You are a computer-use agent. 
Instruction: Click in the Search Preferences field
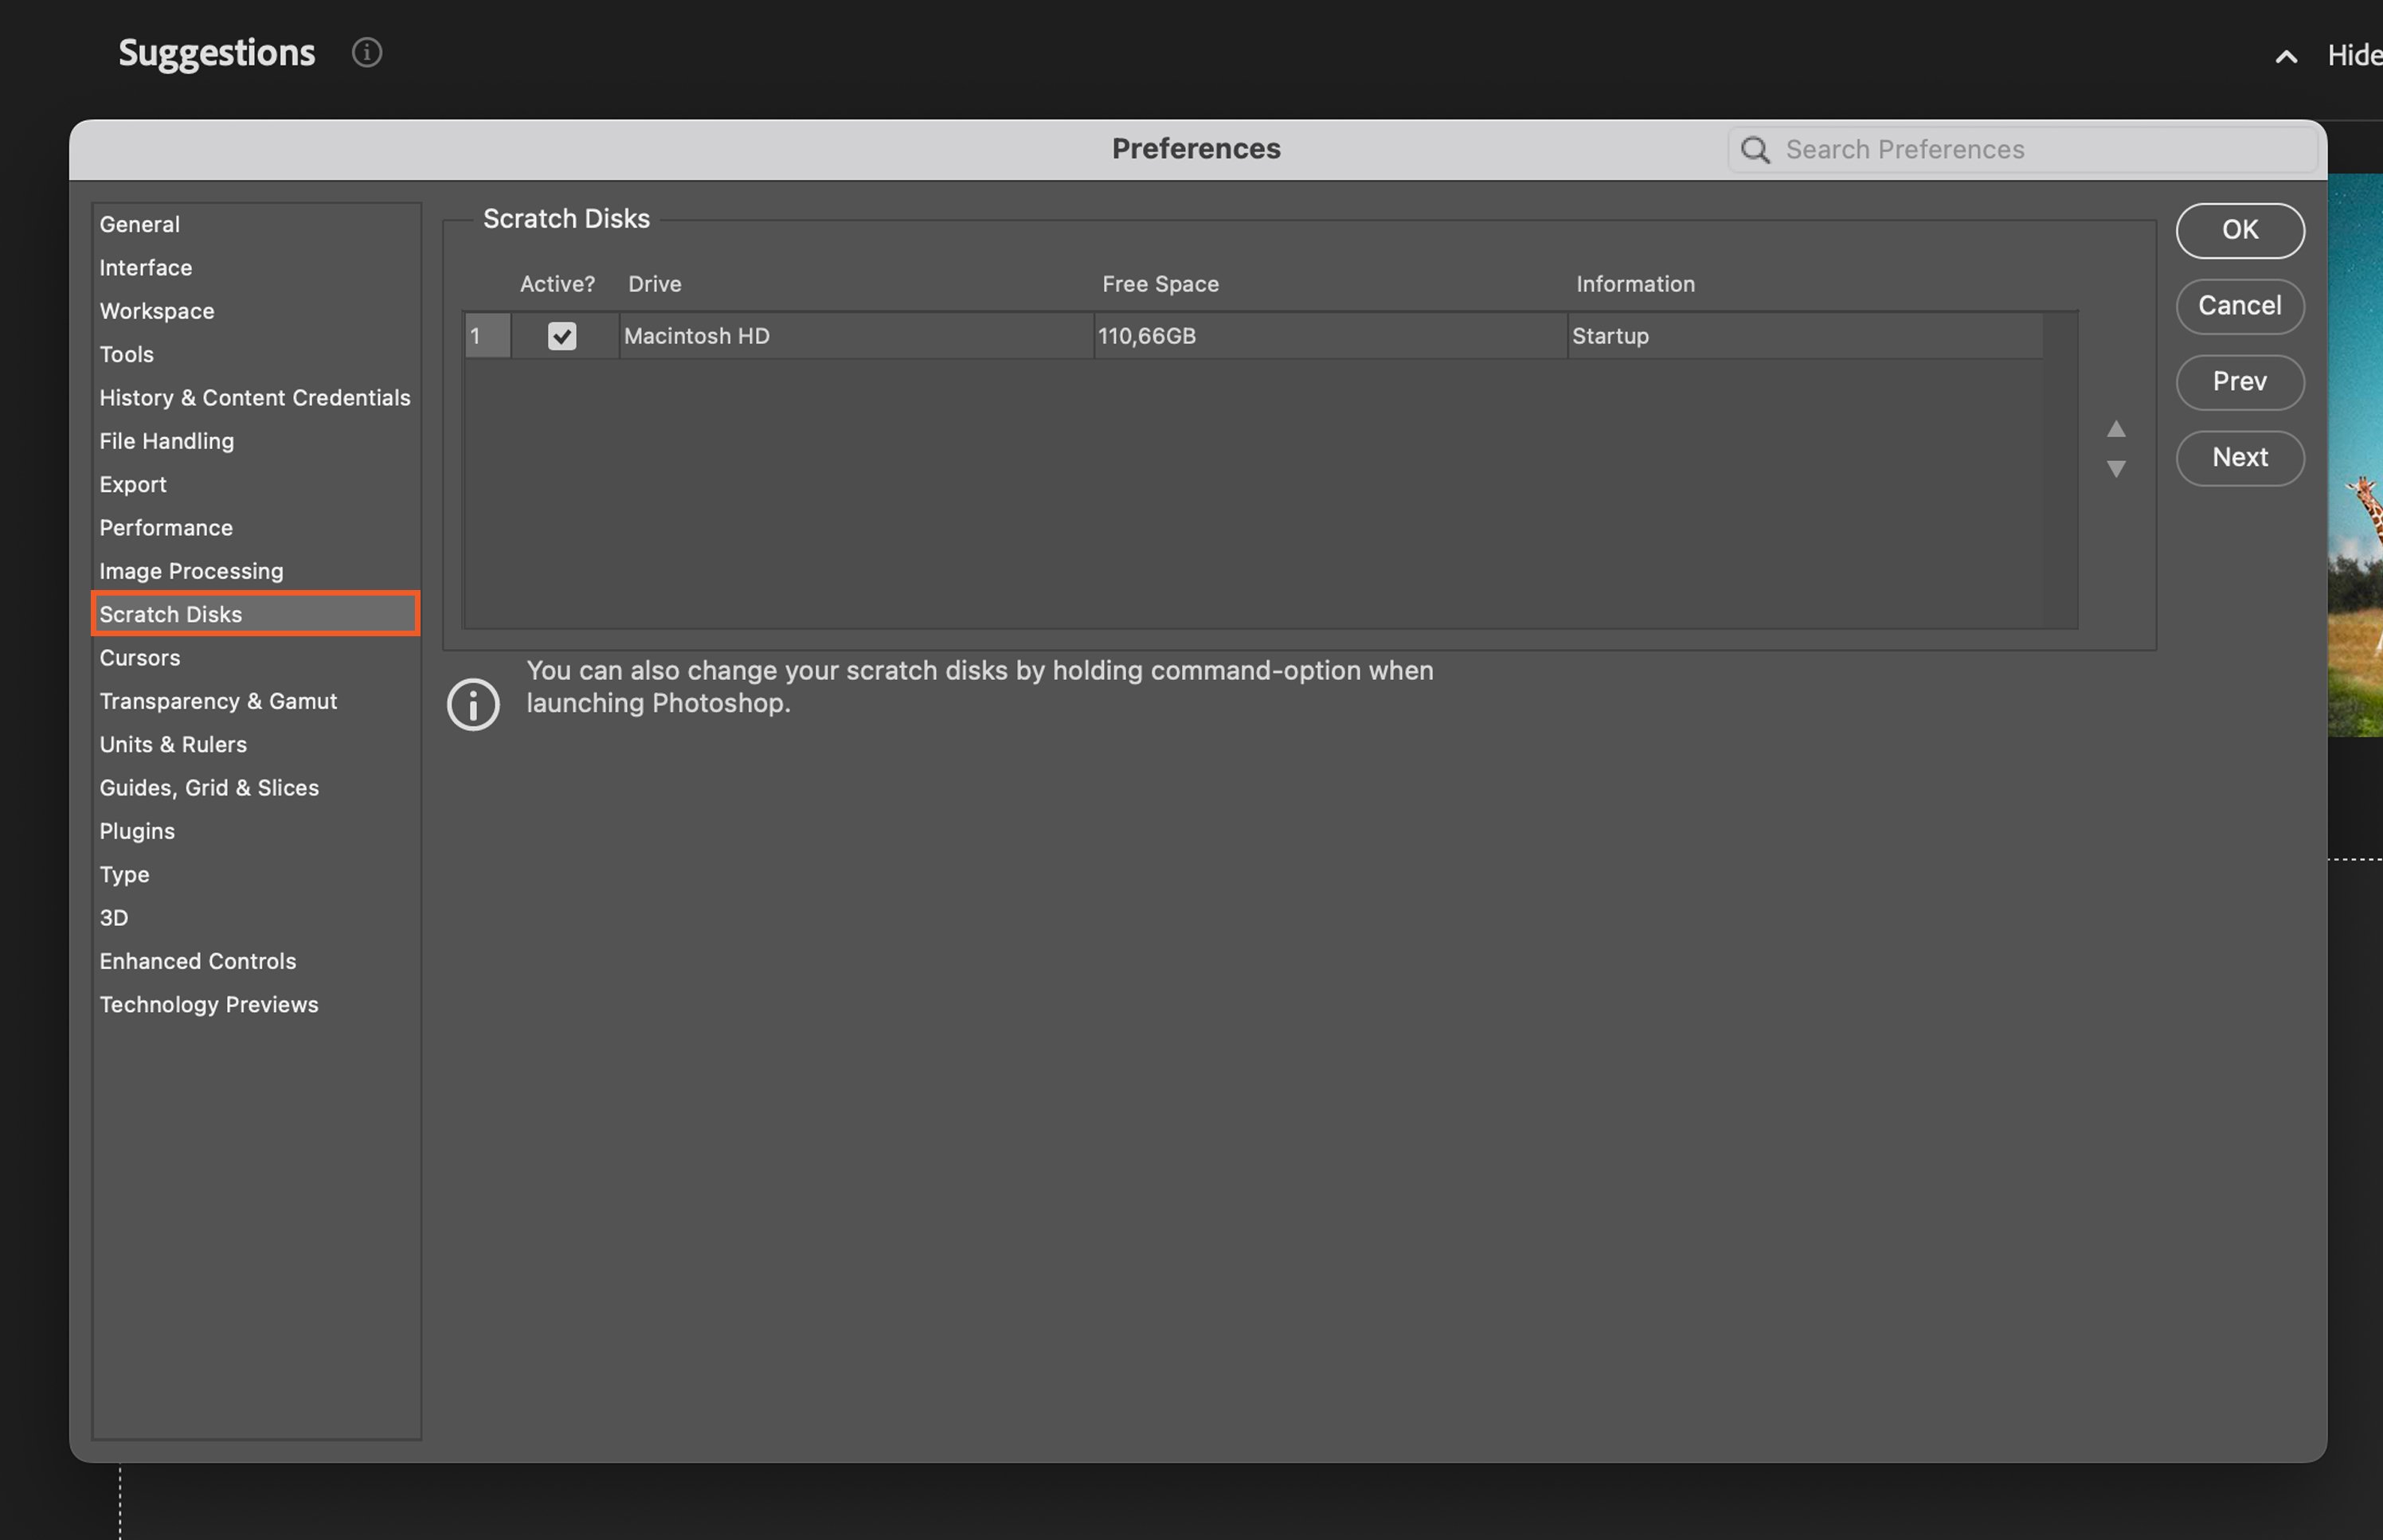pos(2040,150)
